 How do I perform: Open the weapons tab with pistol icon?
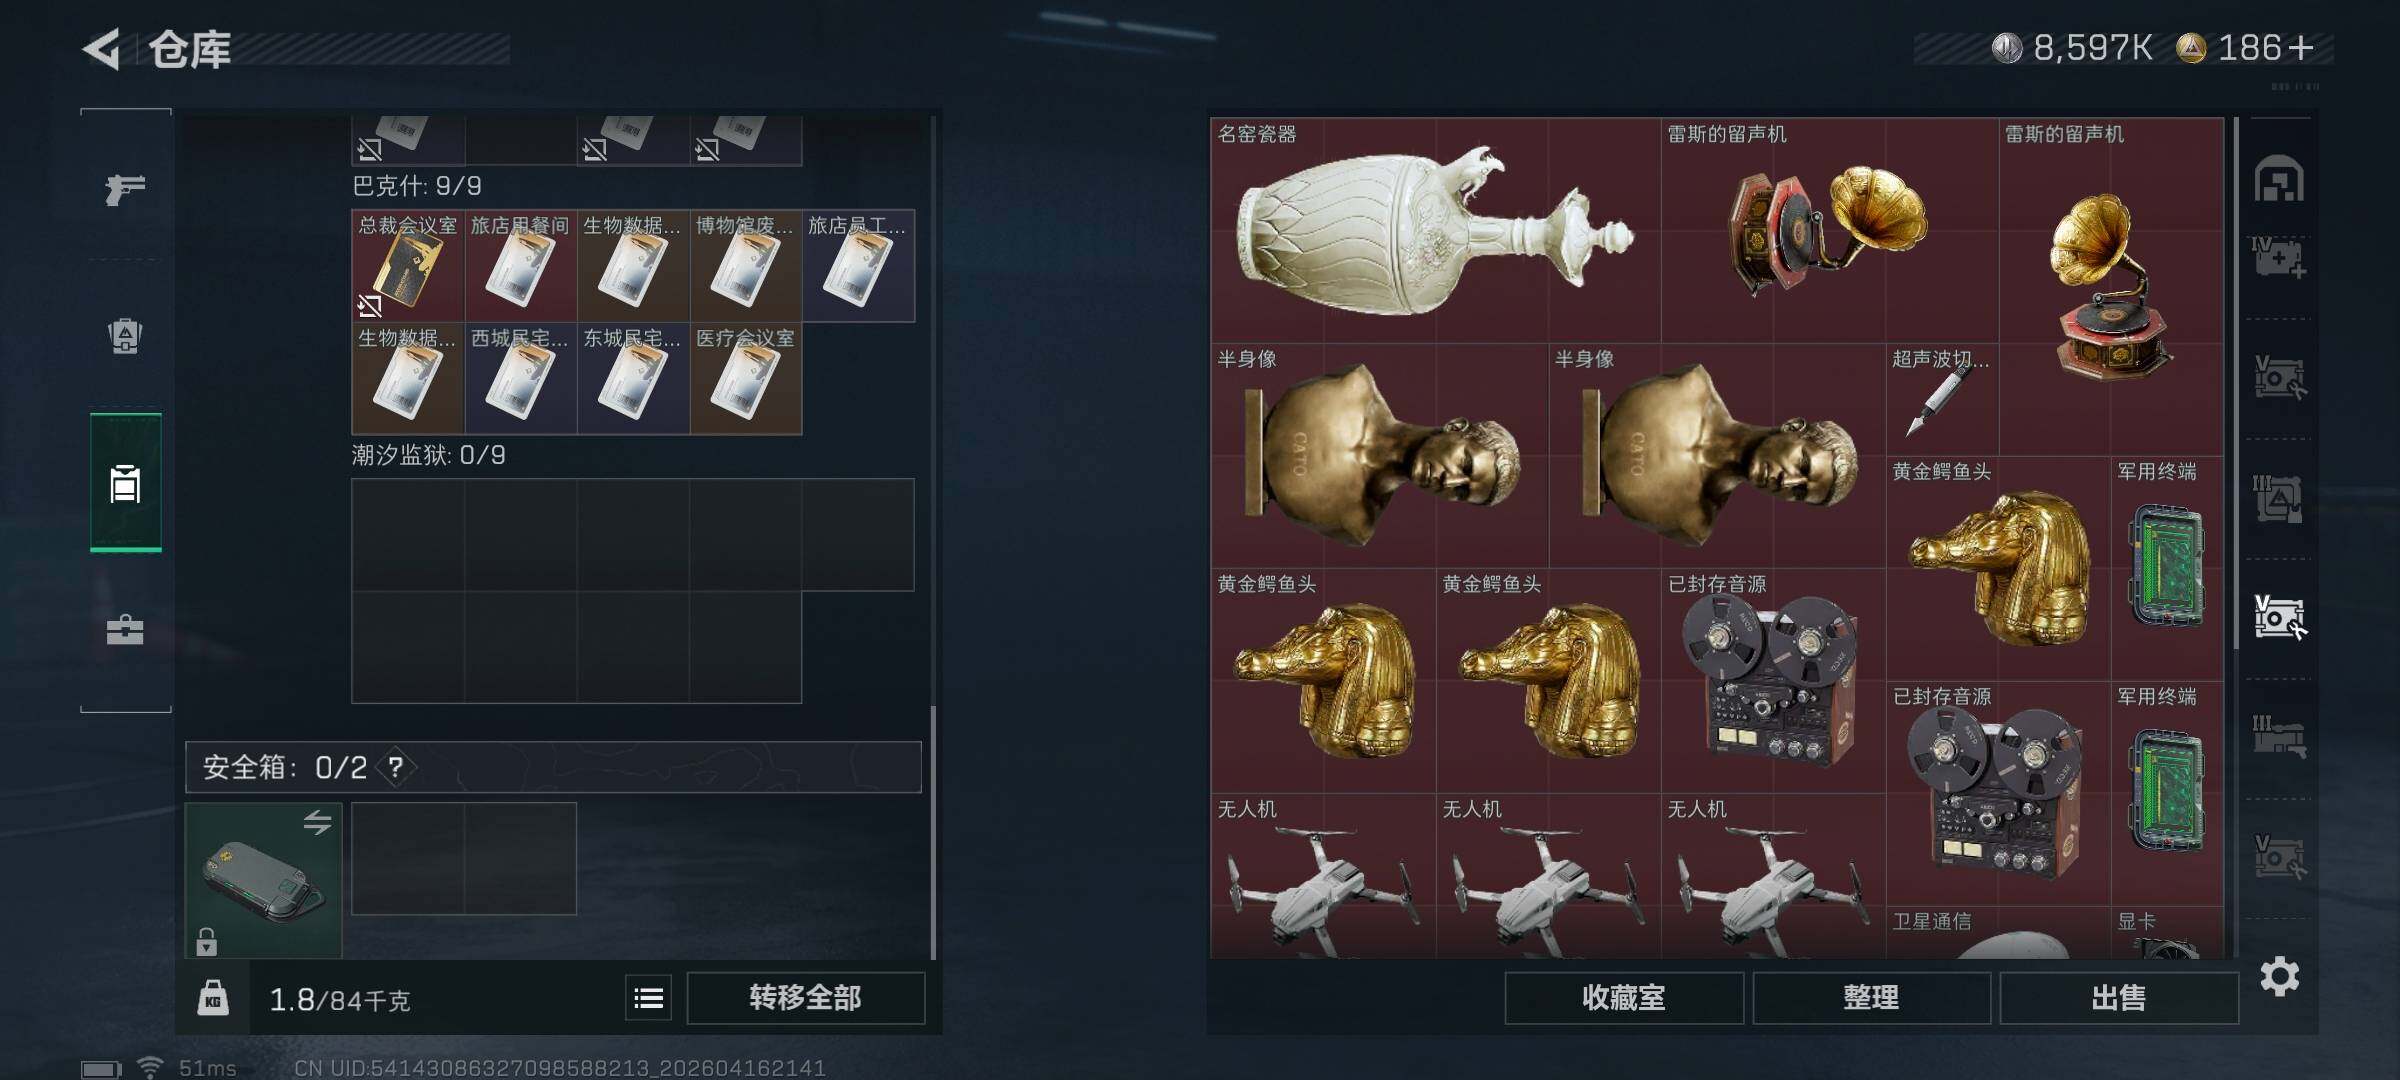(125, 188)
